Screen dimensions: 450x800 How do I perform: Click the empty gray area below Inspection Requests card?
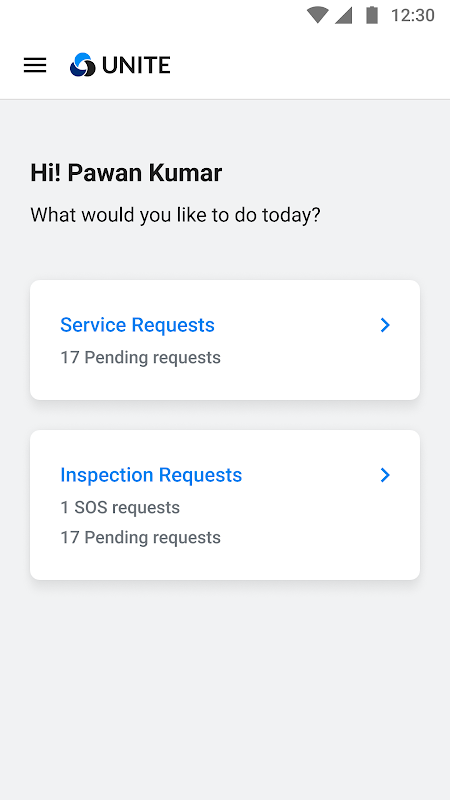pyautogui.click(x=225, y=689)
